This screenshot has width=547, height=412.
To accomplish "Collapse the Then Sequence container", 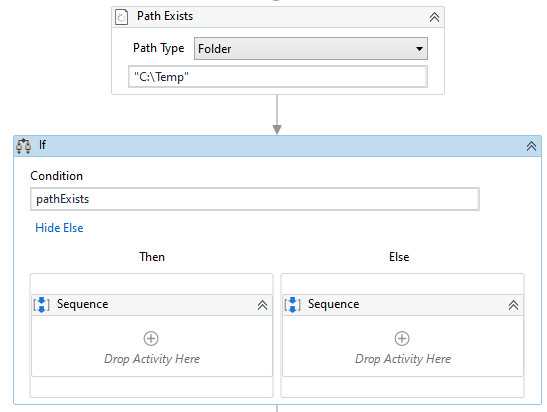I will click(262, 305).
